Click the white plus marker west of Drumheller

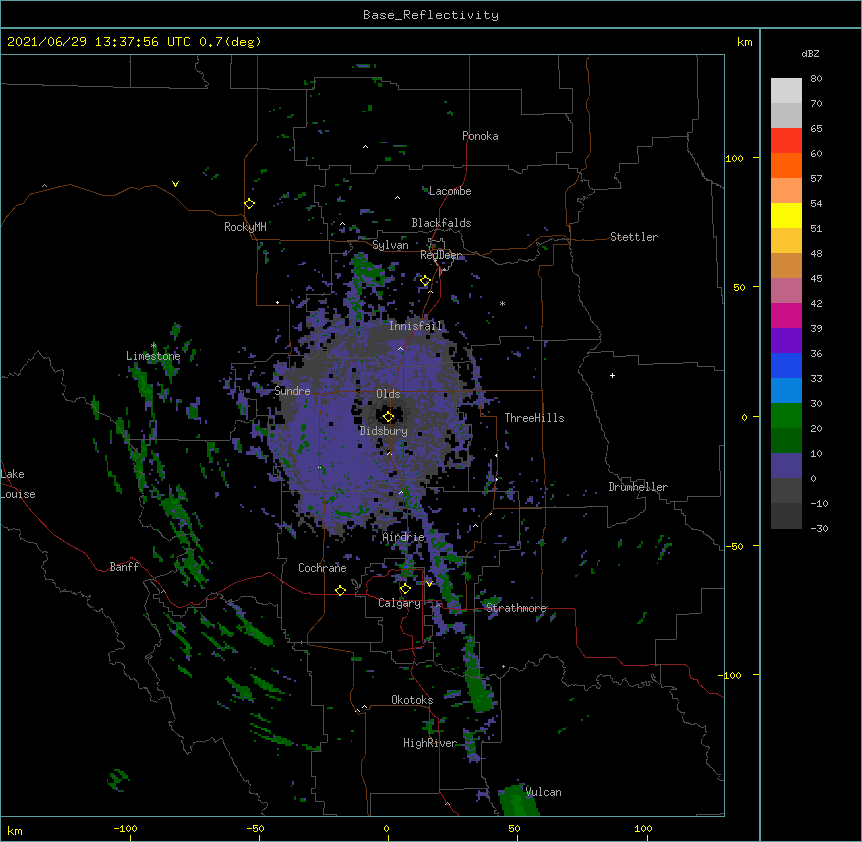[x=612, y=375]
